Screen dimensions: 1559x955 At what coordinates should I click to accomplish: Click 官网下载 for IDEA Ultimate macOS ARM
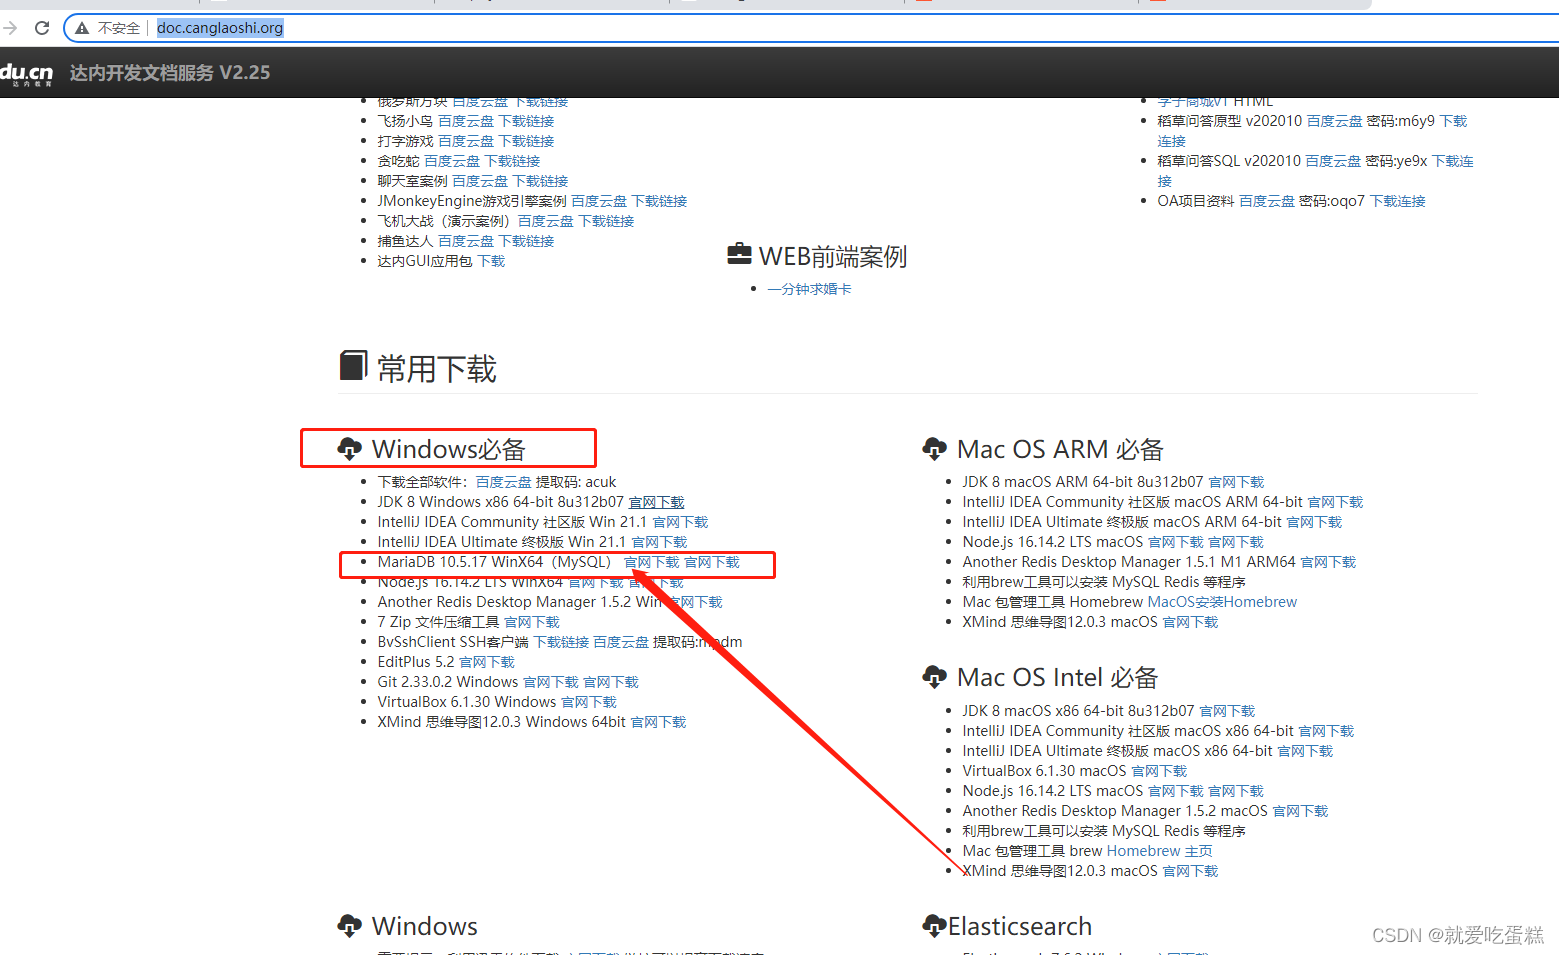1314,522
